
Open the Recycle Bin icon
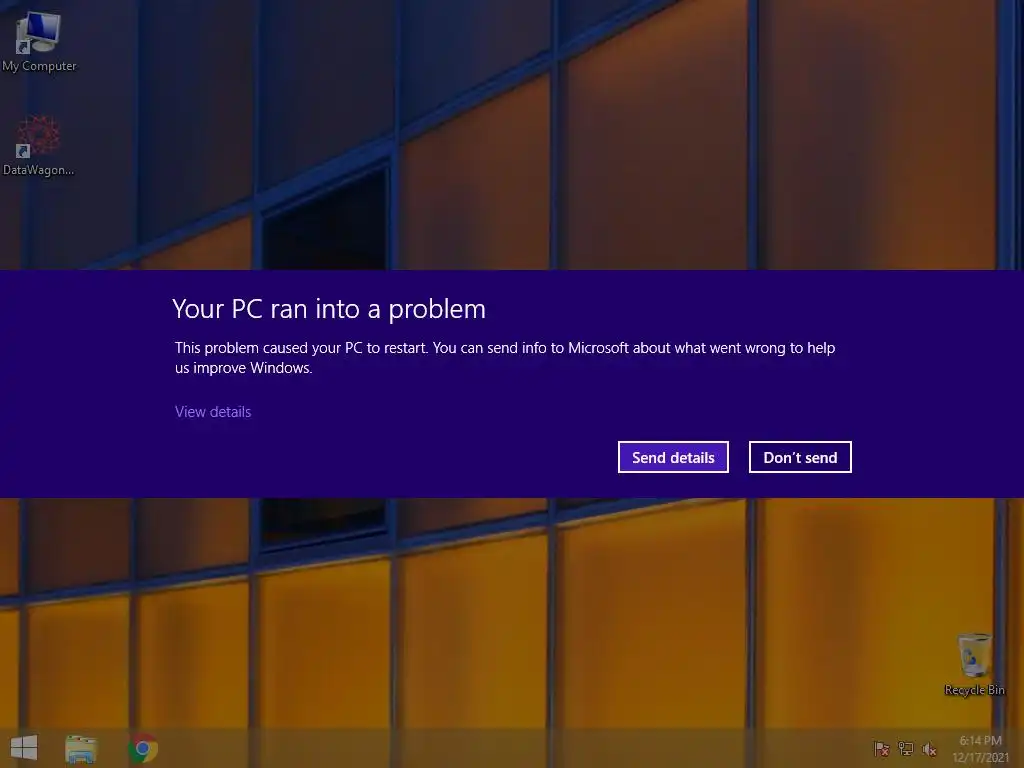(974, 664)
